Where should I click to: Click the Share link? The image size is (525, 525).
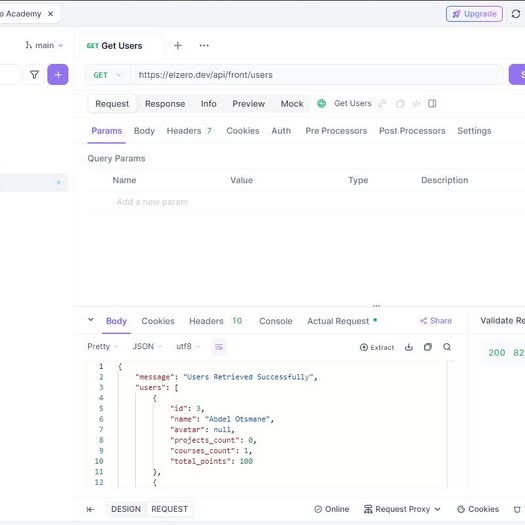tap(436, 321)
